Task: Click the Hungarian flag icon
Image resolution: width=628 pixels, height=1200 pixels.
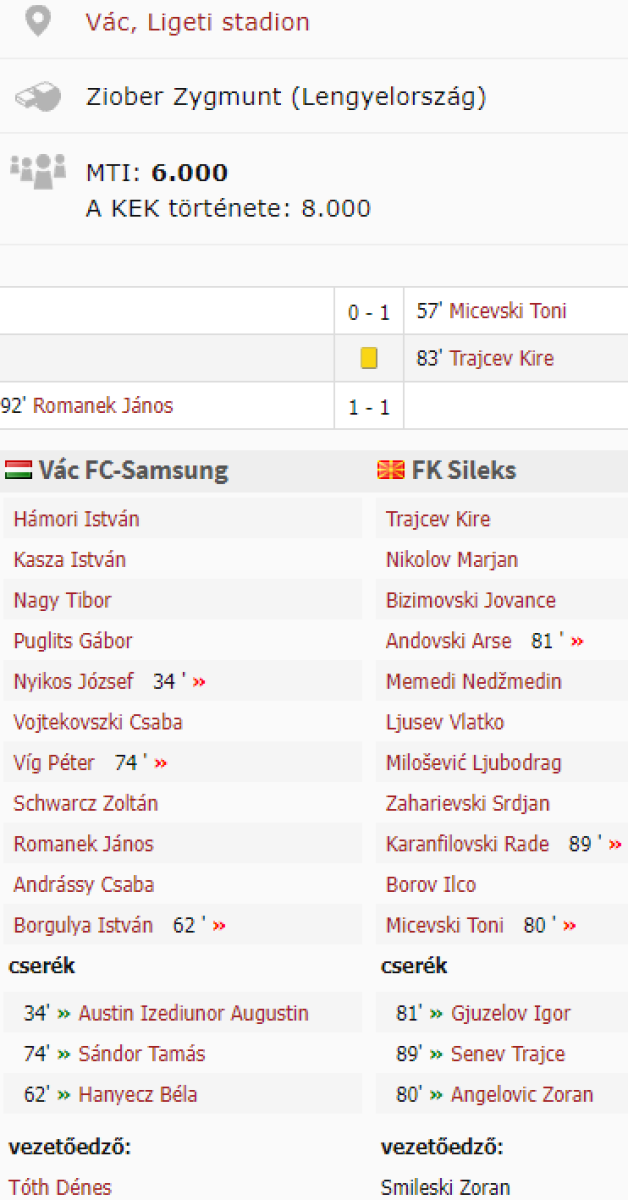Action: click(18, 470)
